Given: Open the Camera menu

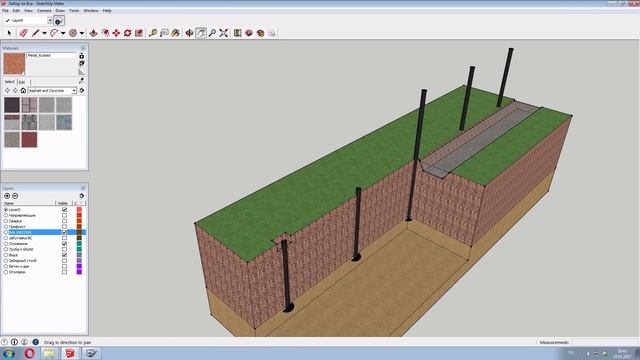Looking at the screenshot, I should coord(44,11).
